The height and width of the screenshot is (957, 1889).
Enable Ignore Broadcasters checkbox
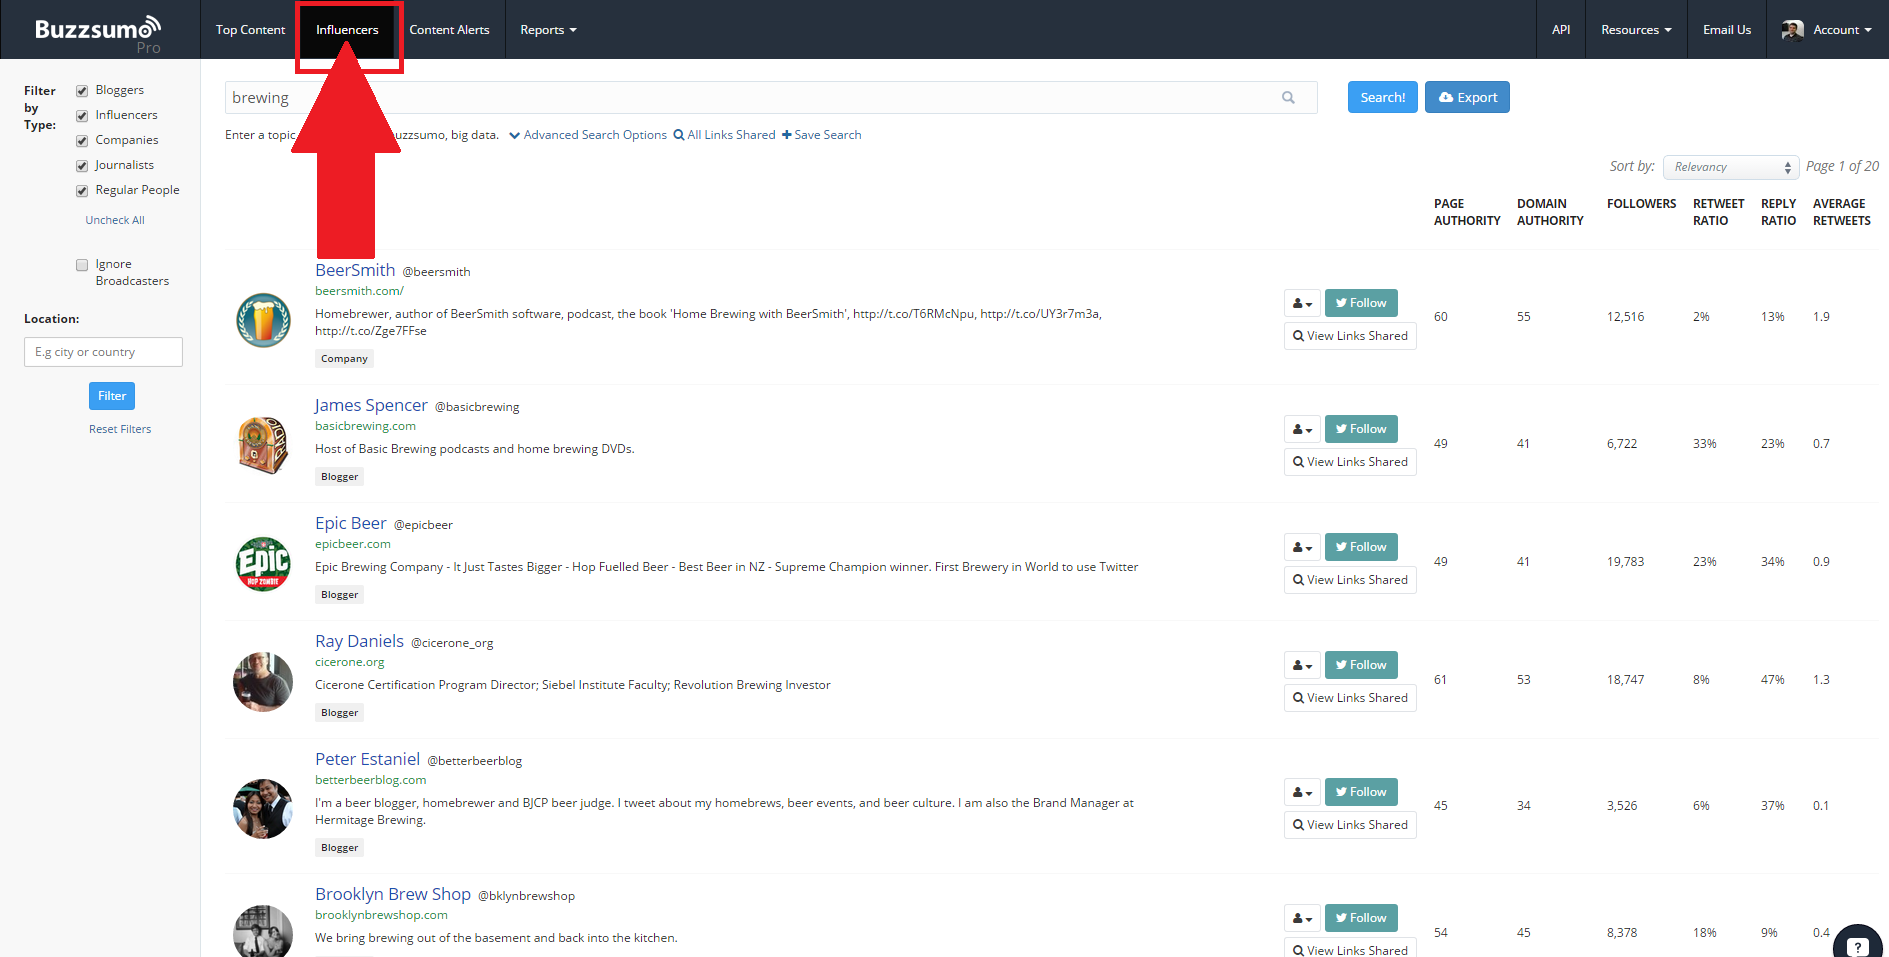coord(82,265)
